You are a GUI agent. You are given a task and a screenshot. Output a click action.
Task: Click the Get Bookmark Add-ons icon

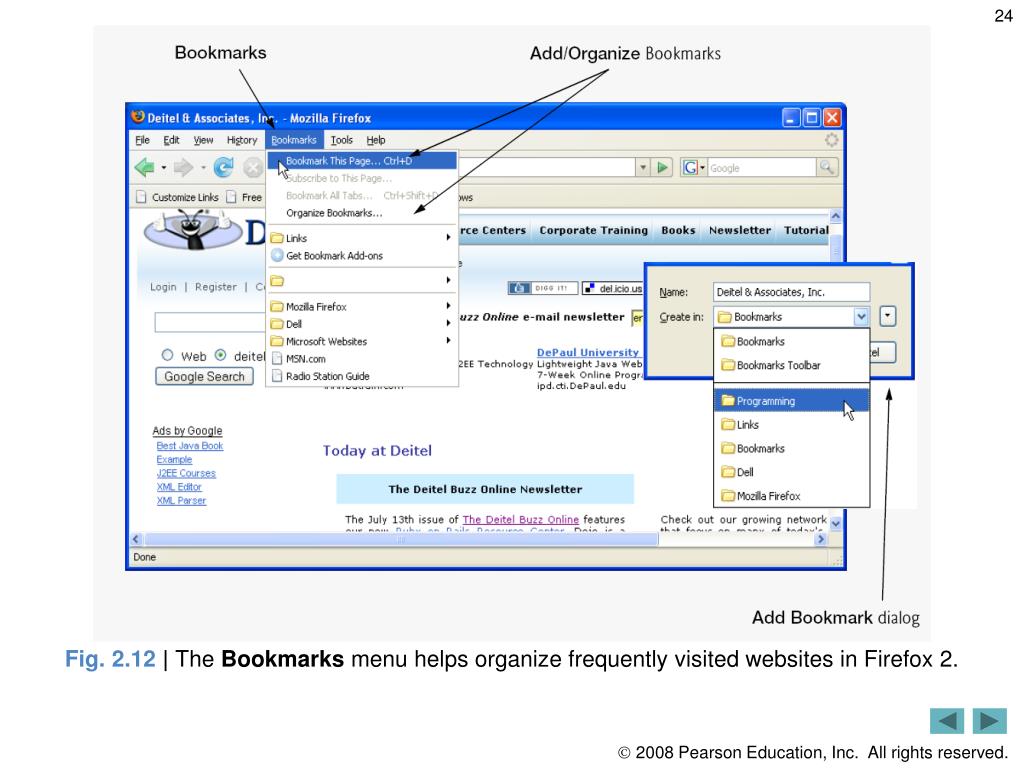[x=277, y=255]
